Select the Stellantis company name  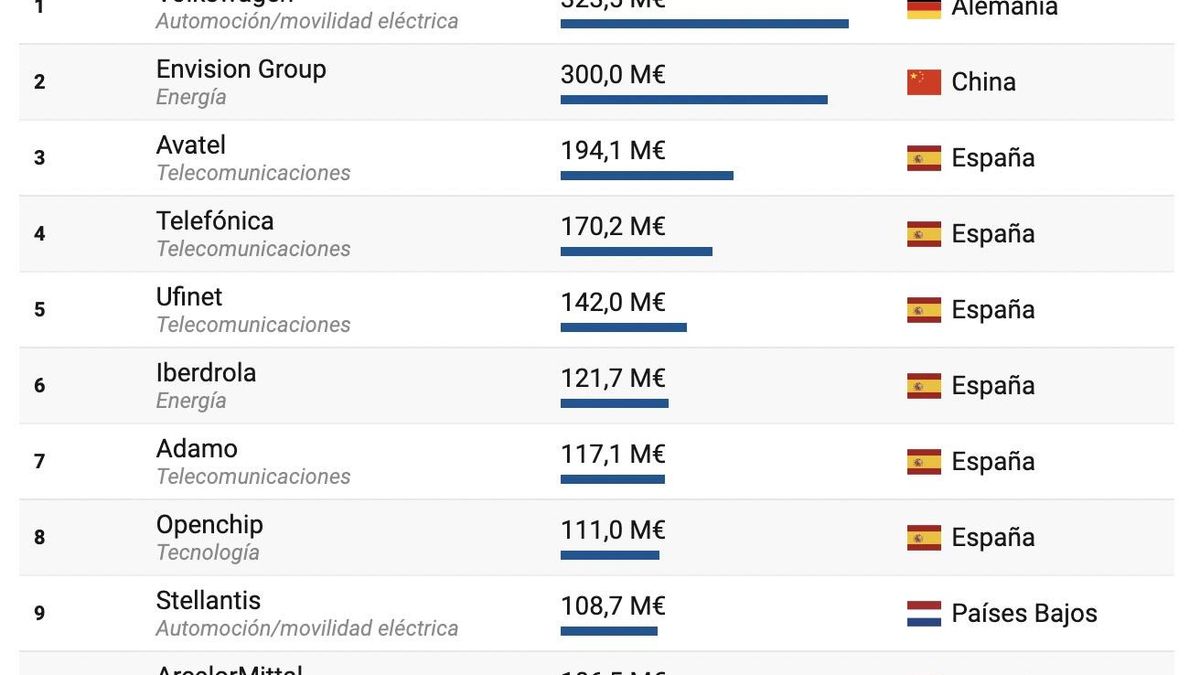click(208, 601)
